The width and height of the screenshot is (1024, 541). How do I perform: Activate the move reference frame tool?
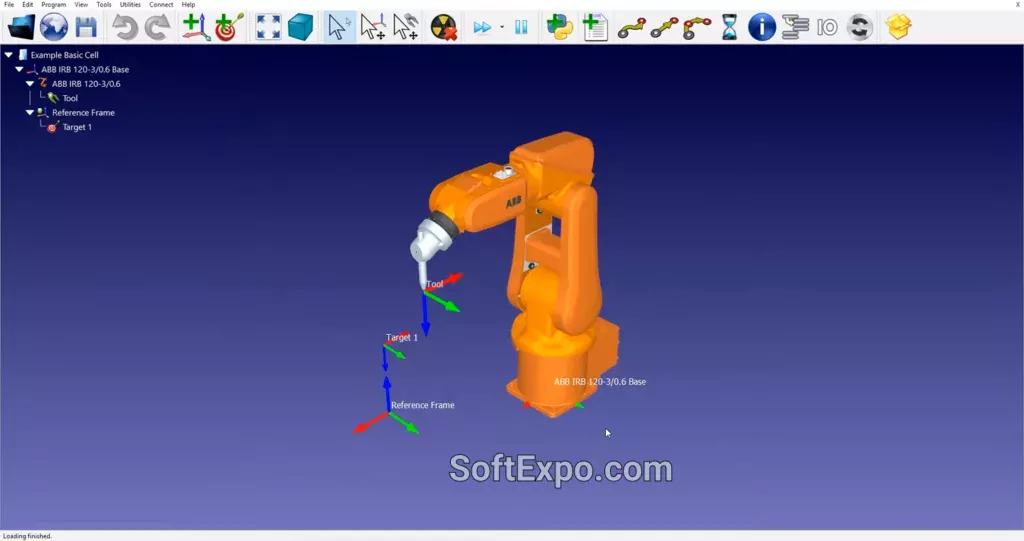tap(372, 27)
